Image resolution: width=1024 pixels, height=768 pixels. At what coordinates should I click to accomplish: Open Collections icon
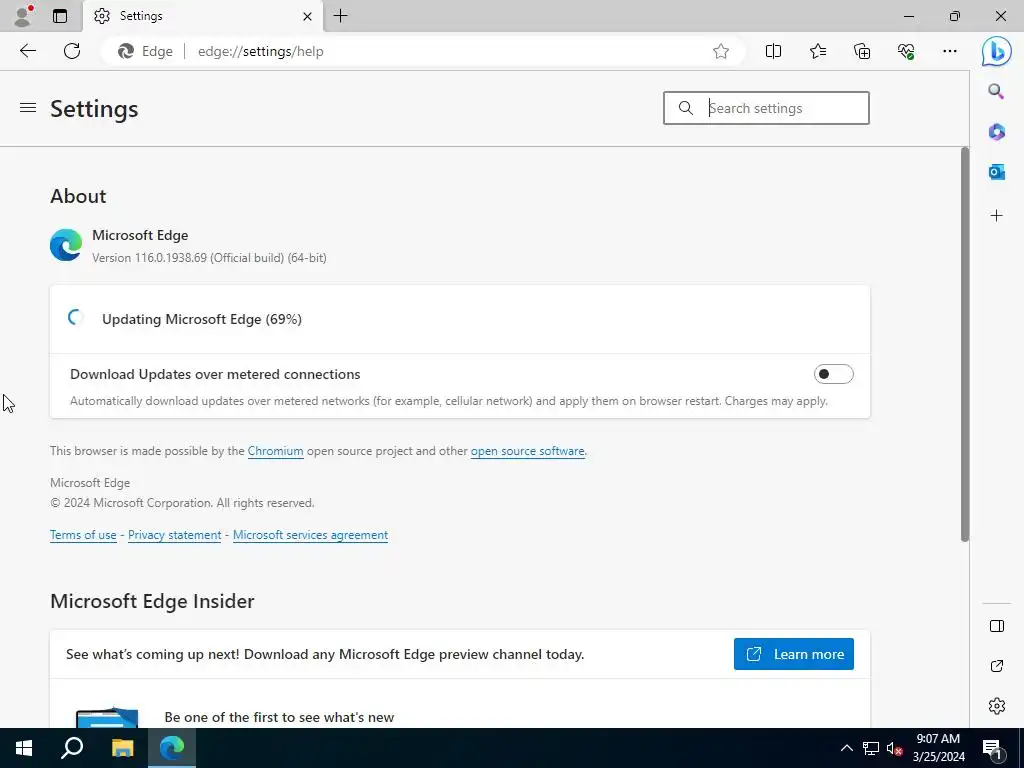(x=862, y=51)
